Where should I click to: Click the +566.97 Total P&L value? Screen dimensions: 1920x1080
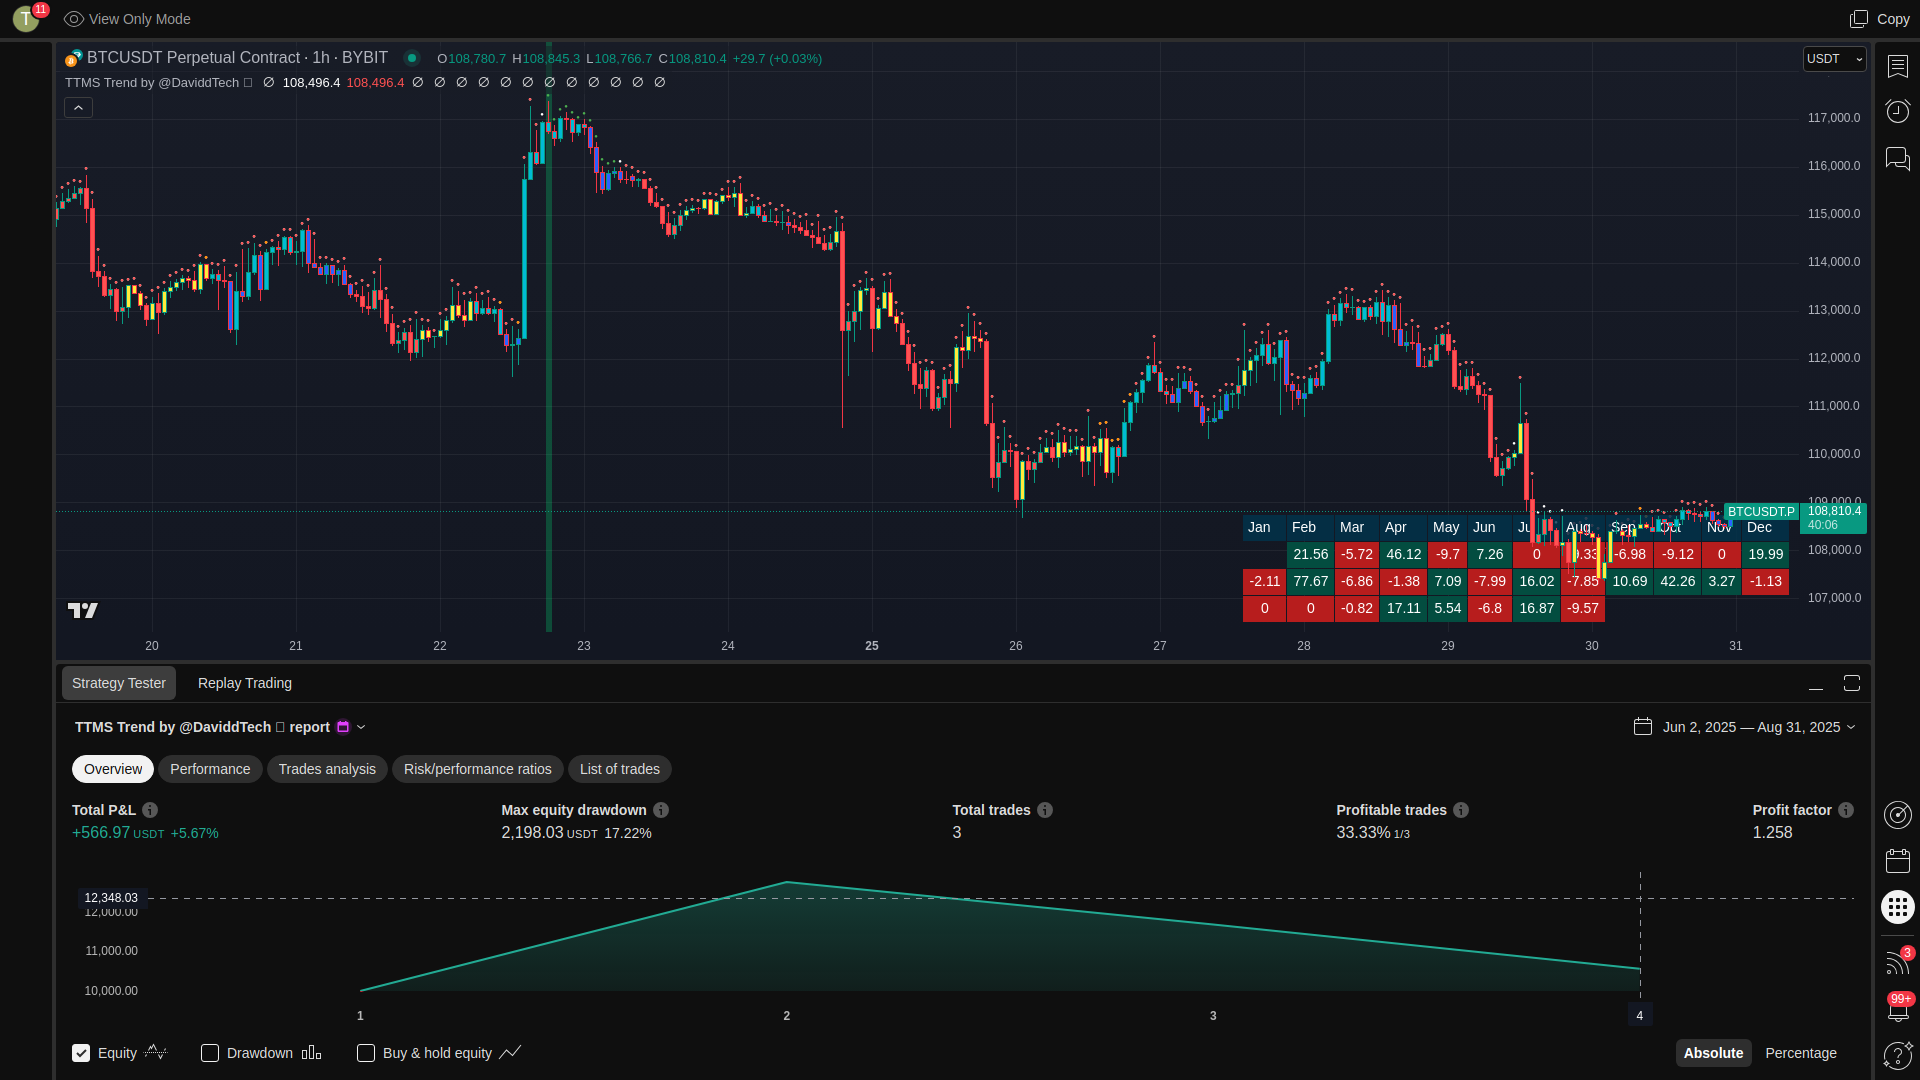tap(101, 833)
